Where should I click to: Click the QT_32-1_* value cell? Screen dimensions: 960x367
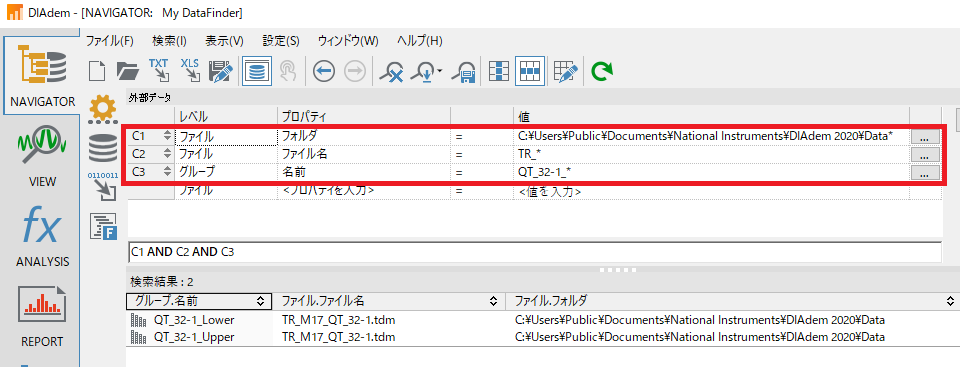(711, 173)
